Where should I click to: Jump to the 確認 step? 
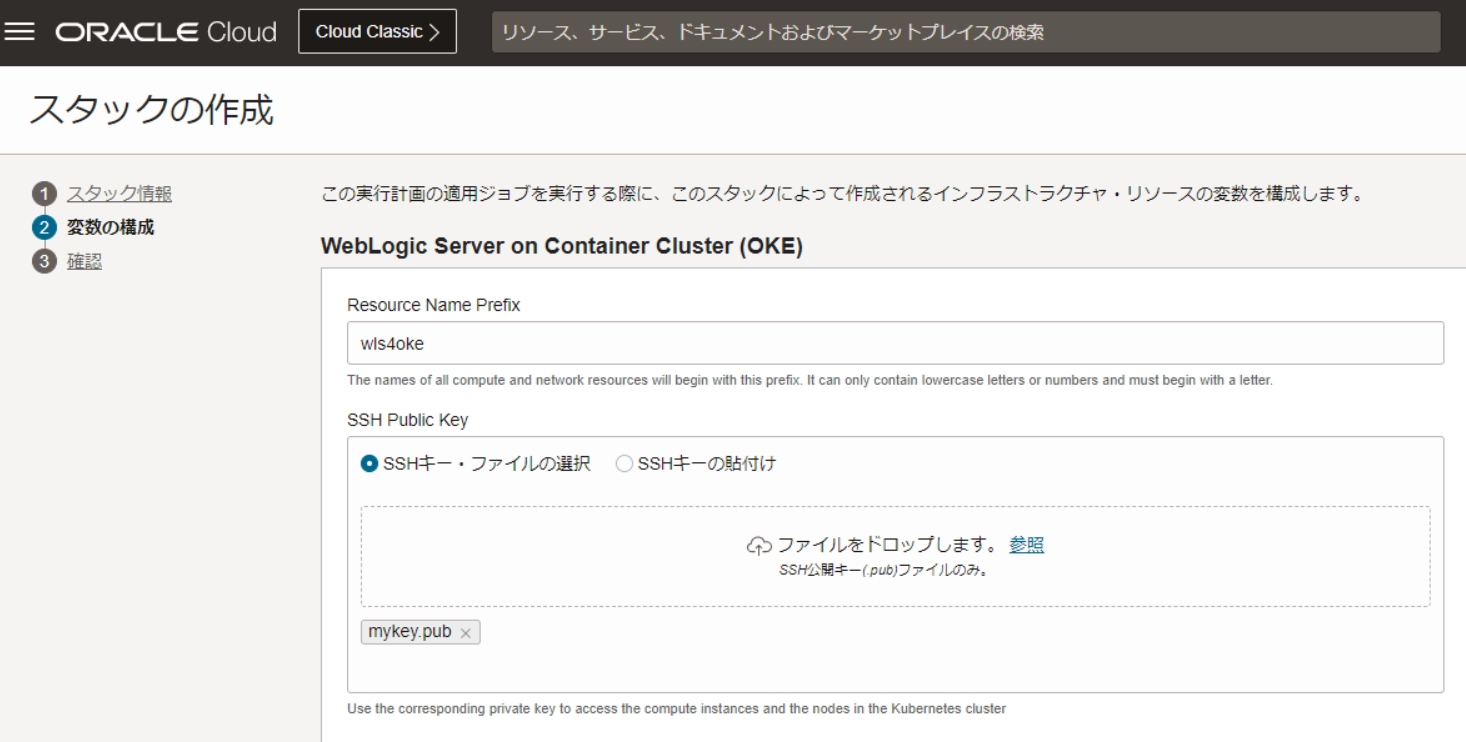tap(84, 262)
